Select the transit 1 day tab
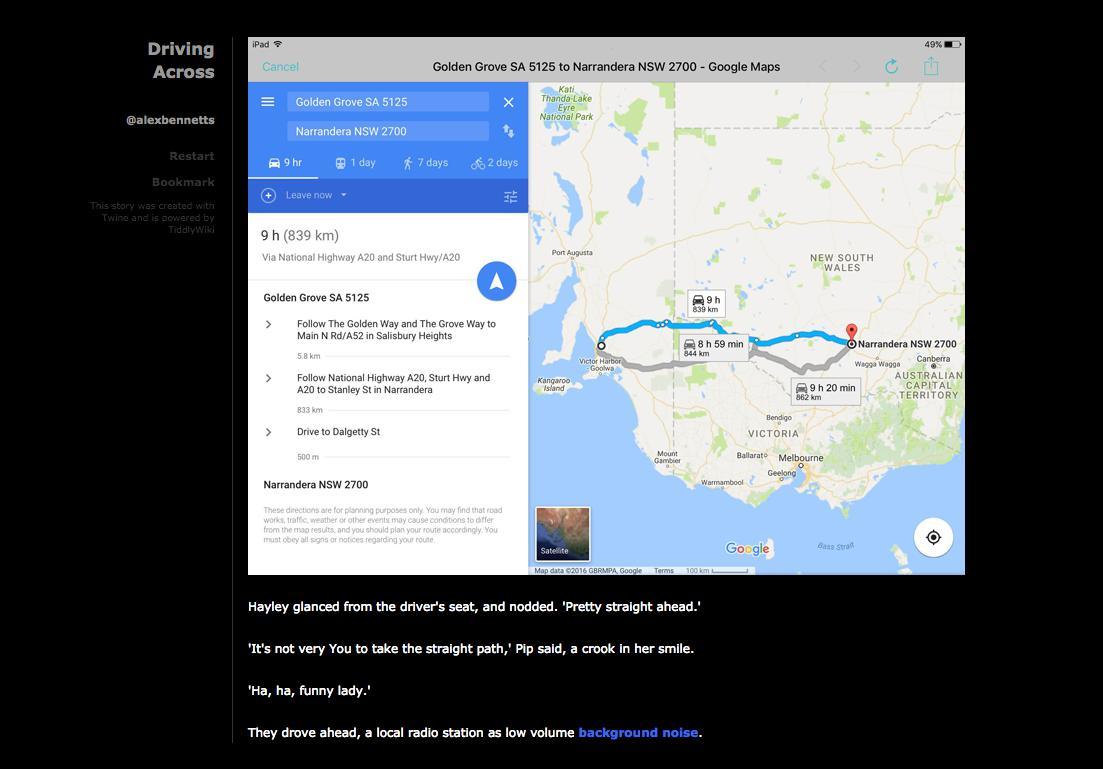The image size is (1103, 769). (355, 163)
